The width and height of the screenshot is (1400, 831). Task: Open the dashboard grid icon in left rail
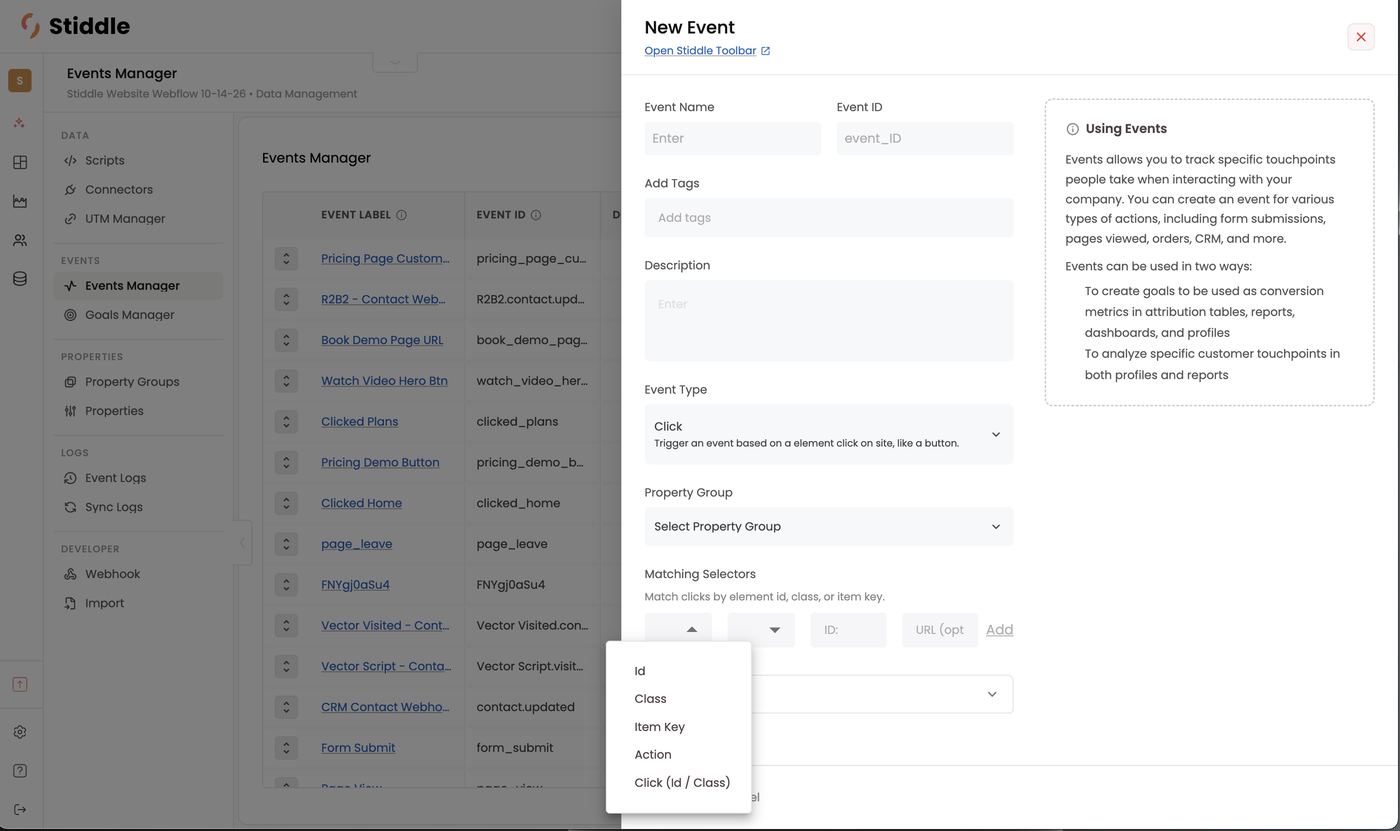[x=20, y=162]
